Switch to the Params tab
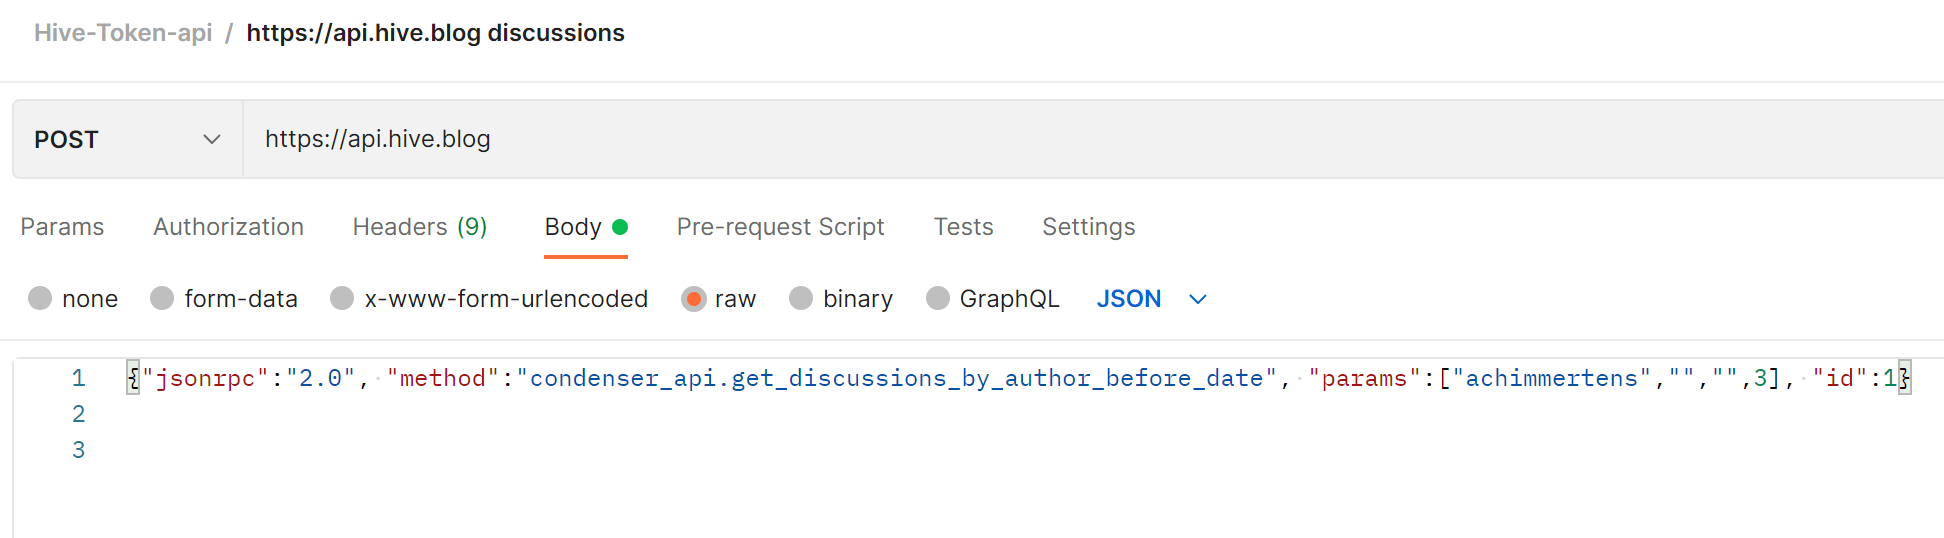Screen dimensions: 1944x538 click(62, 227)
